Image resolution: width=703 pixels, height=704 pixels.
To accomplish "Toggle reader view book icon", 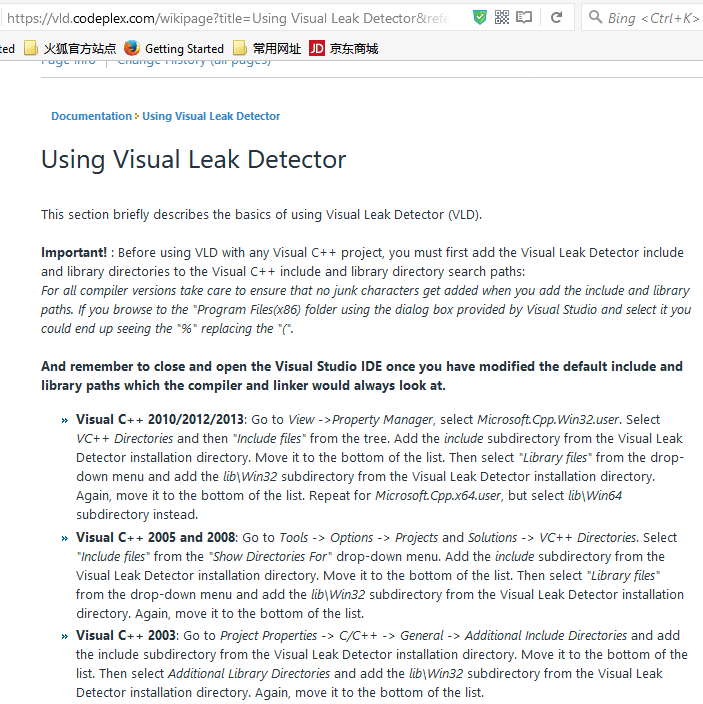I will tap(524, 18).
